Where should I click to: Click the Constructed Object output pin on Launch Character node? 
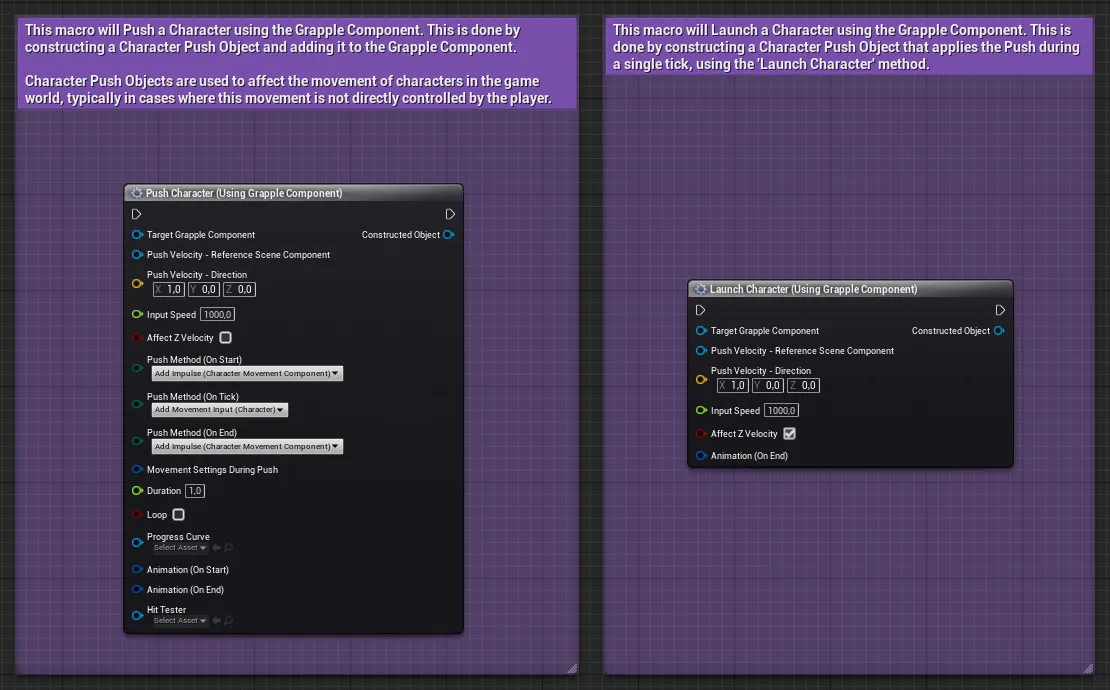tap(999, 330)
